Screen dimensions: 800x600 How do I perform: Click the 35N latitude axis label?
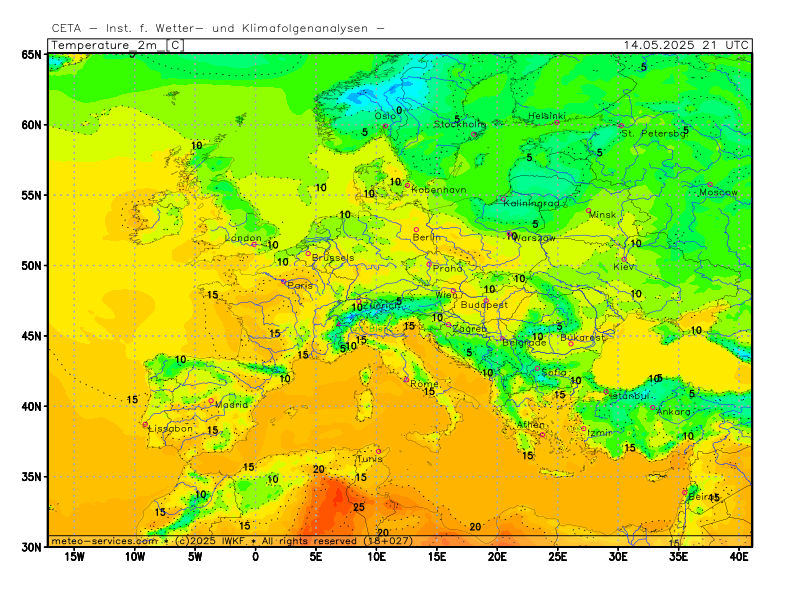click(32, 477)
